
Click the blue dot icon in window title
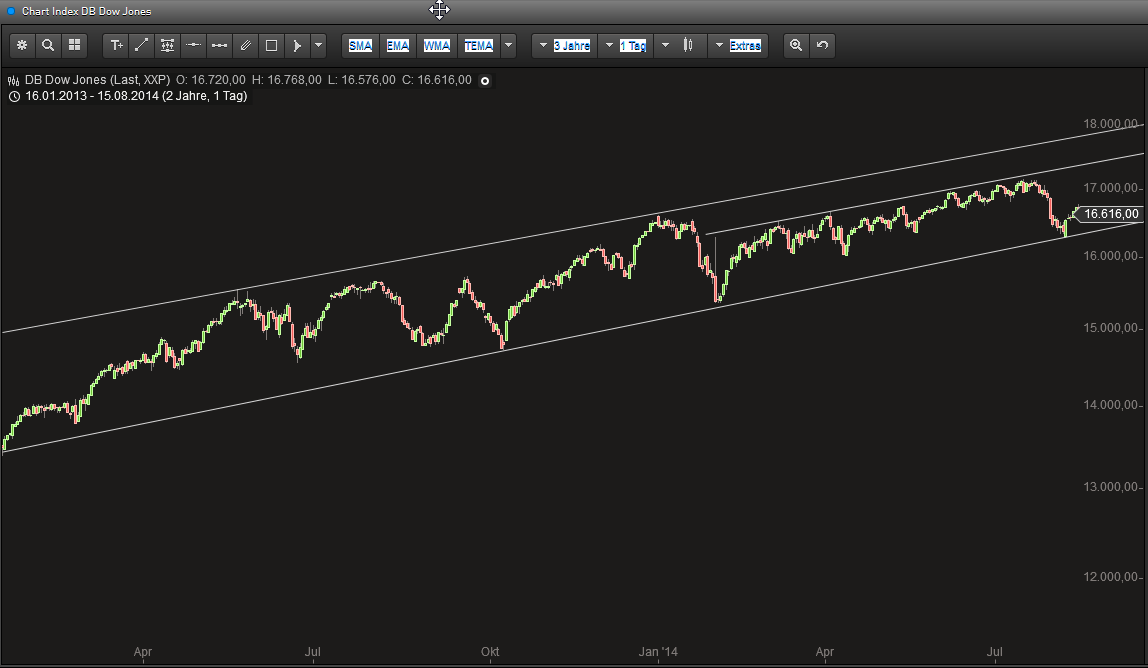pyautogui.click(x=10, y=11)
